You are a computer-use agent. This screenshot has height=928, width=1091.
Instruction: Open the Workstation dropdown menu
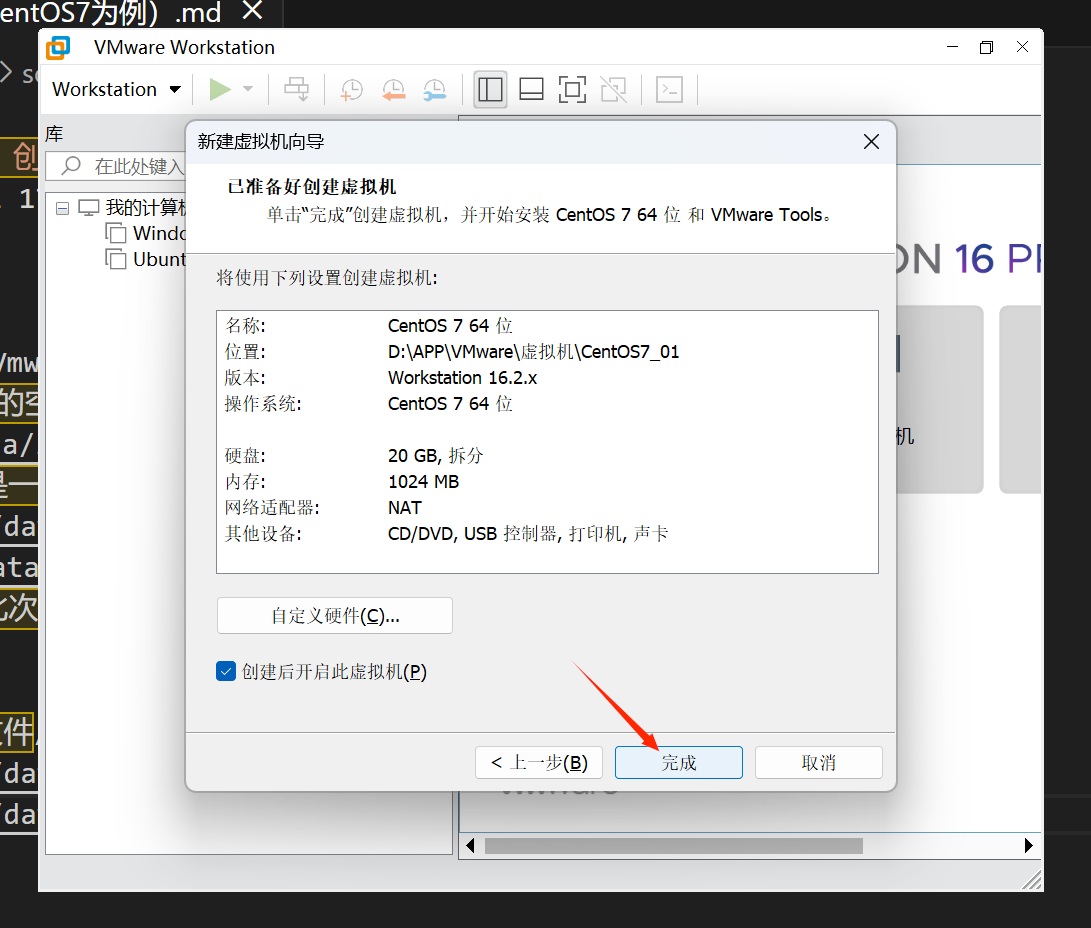[117, 89]
